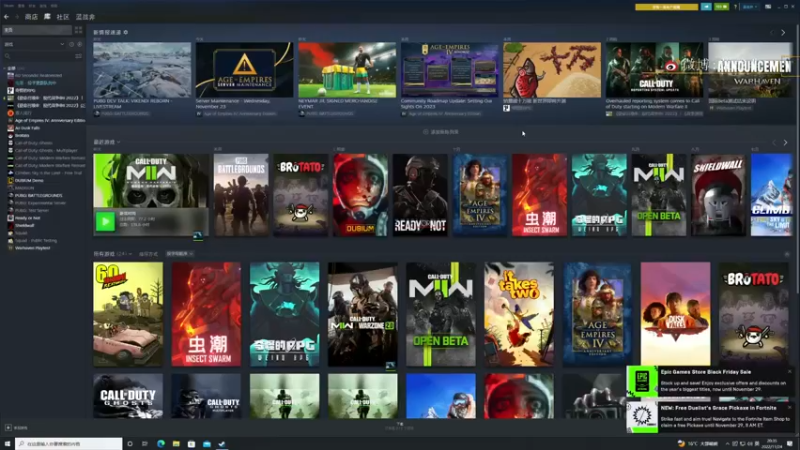Image resolution: width=800 pixels, height=450 pixels.
Task: Open Shieldwall cover in recent games row
Action: [x=718, y=195]
